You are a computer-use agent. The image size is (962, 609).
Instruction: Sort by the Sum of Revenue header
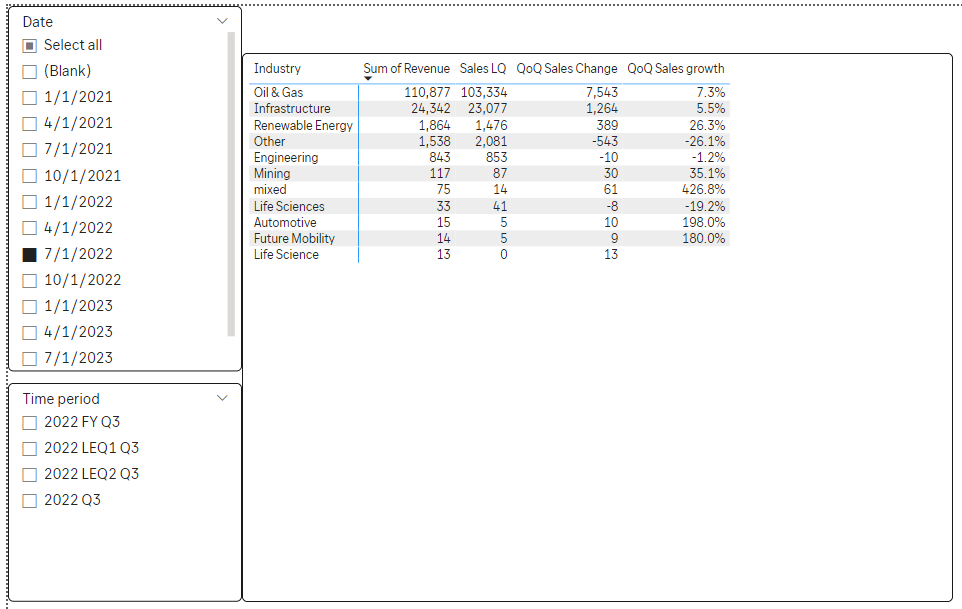click(x=406, y=69)
